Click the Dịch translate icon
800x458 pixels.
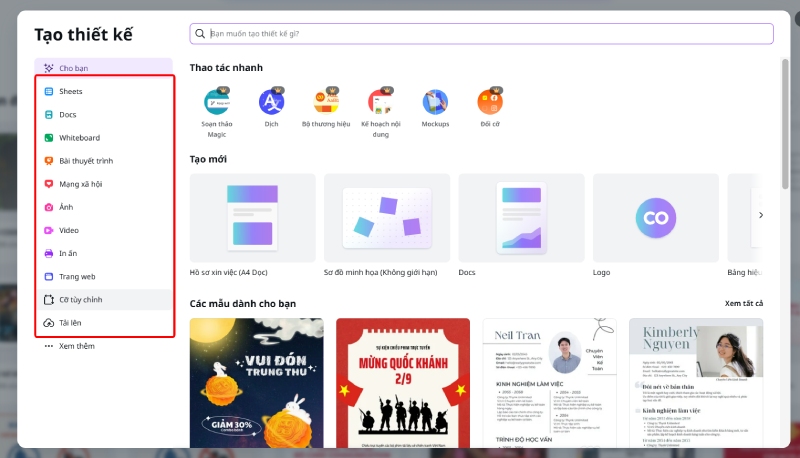pos(271,102)
